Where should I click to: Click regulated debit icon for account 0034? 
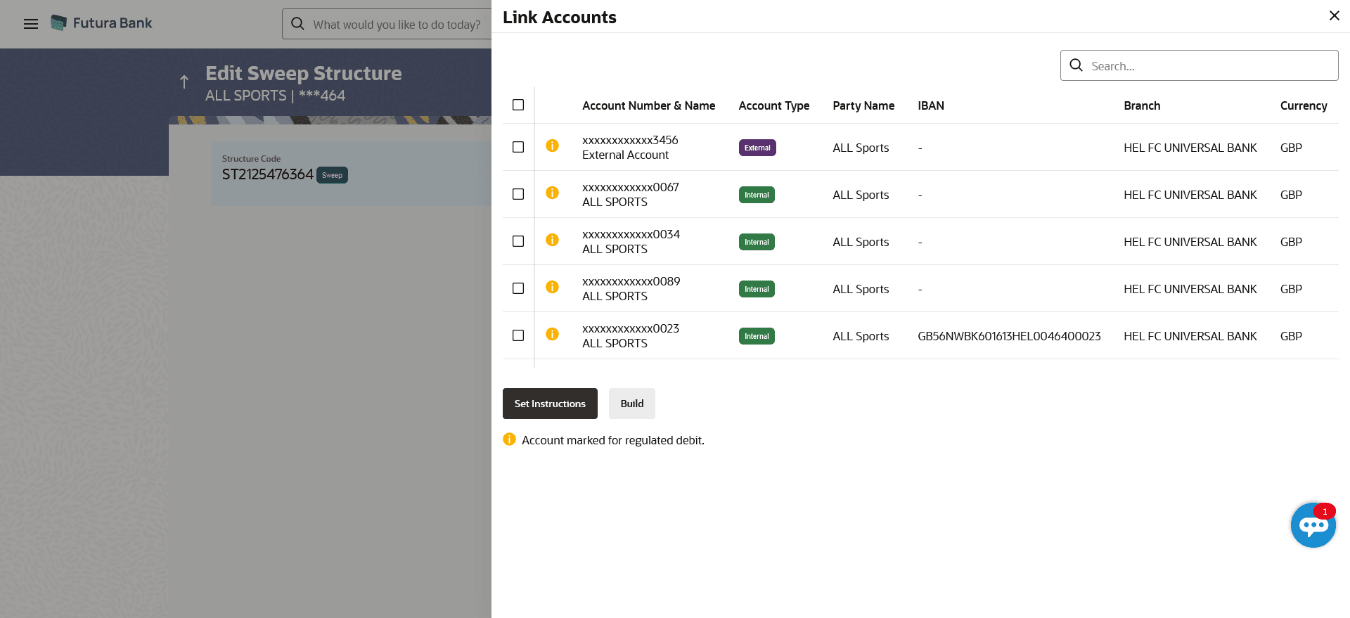click(x=552, y=240)
